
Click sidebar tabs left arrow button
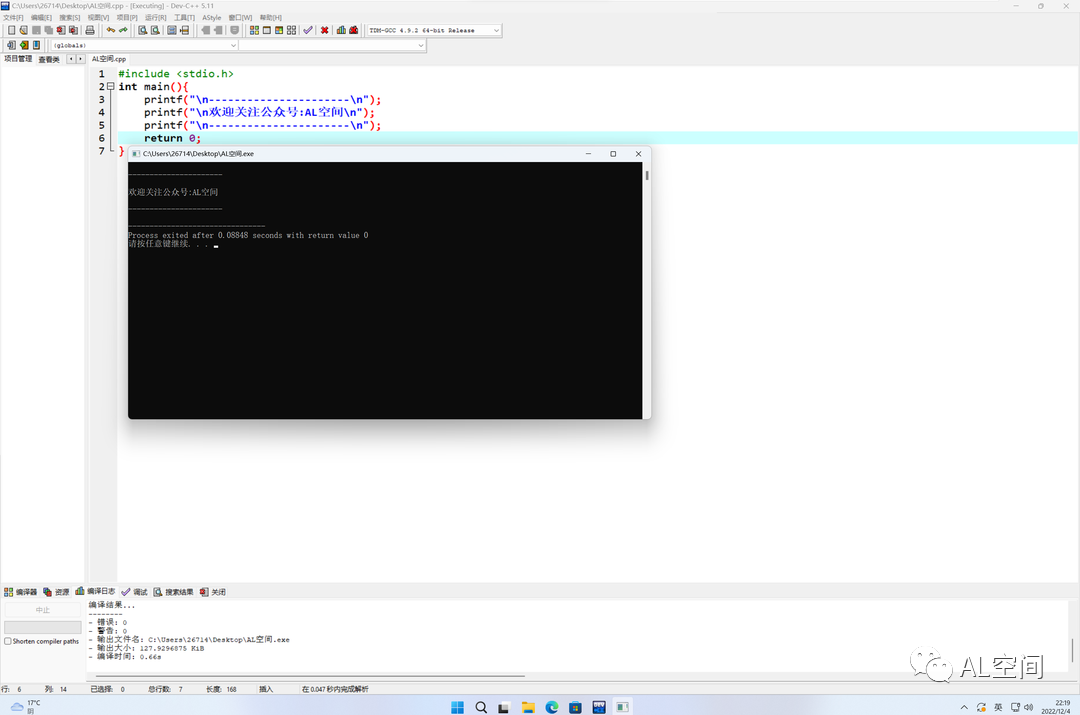(71, 59)
